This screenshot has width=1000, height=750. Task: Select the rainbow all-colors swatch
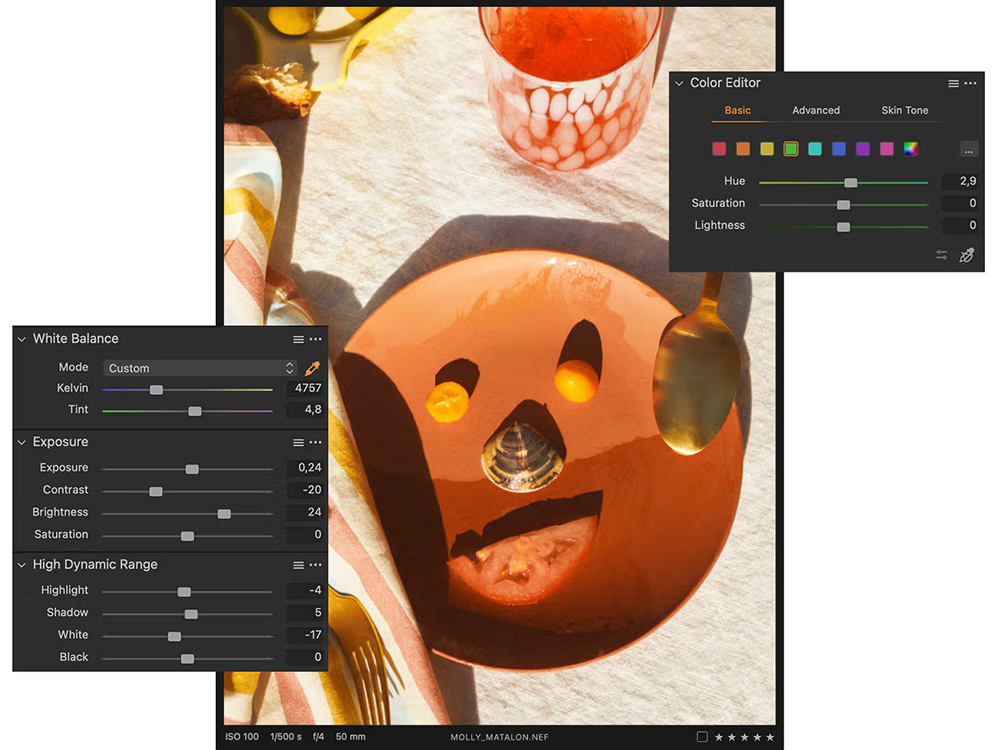[x=911, y=149]
